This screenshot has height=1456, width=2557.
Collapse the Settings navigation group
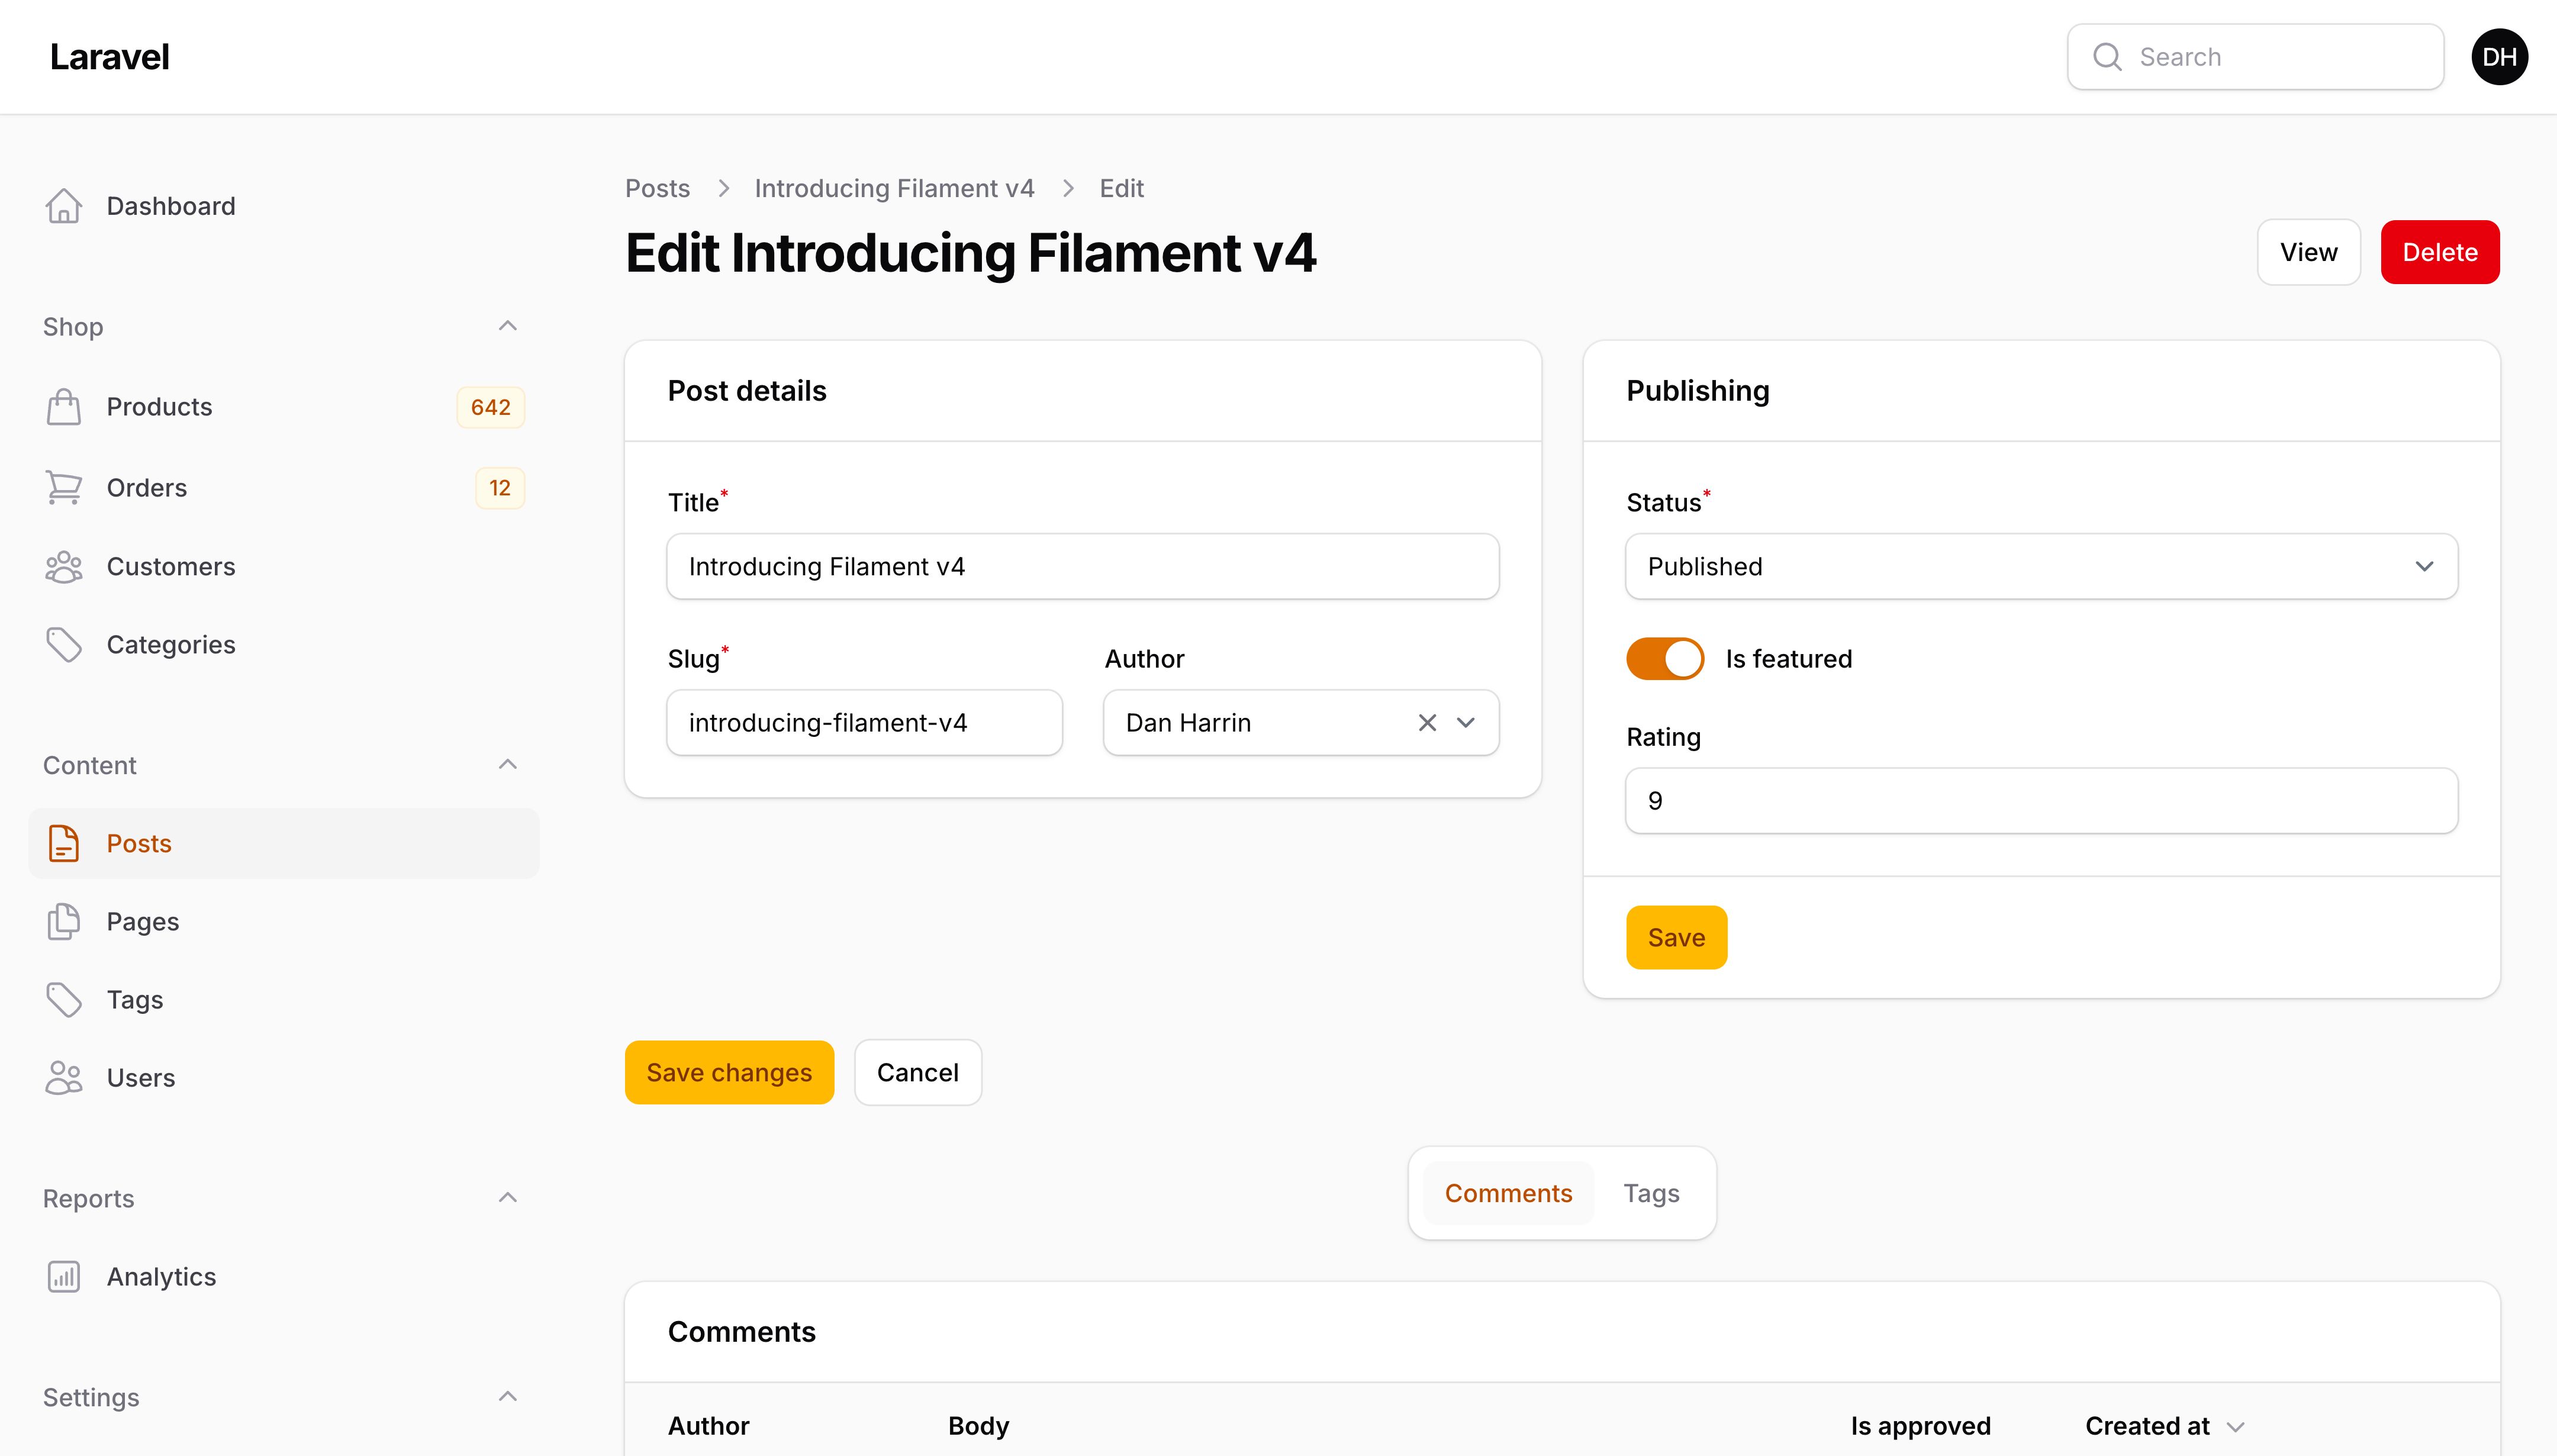point(508,1397)
